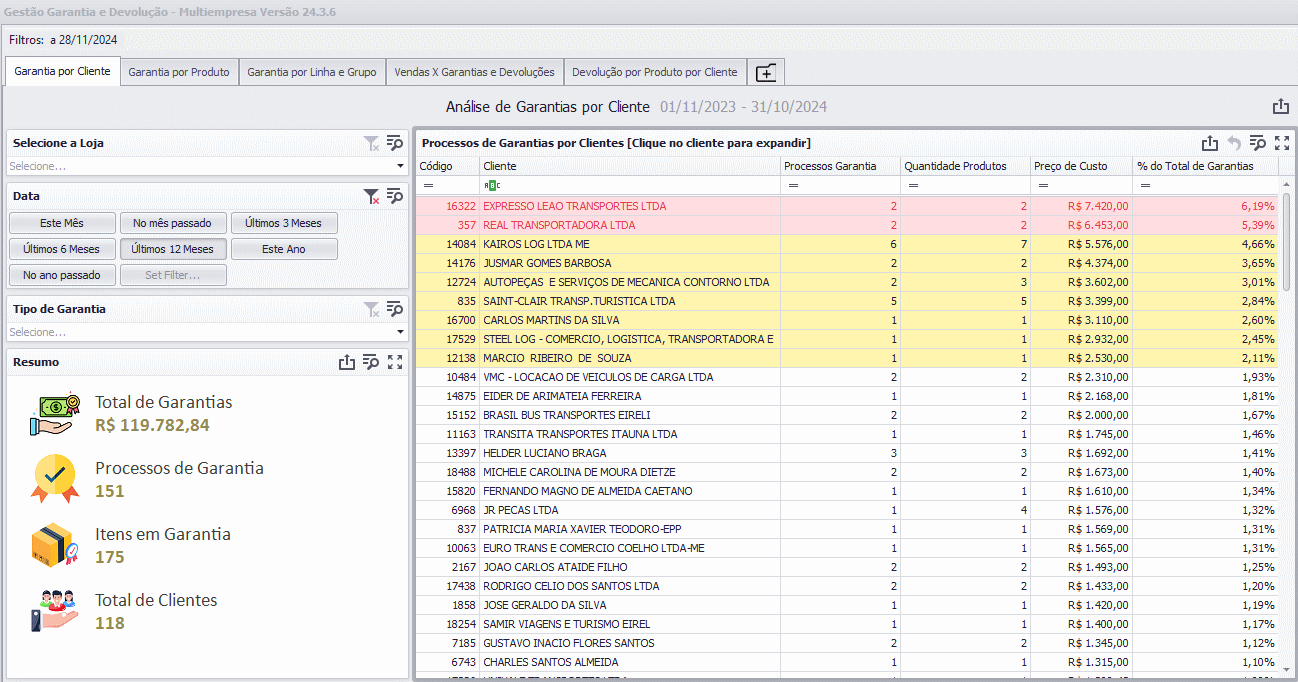The height and width of the screenshot is (682, 1298).
Task: Open inspect data icon in Selecione a Loja panel
Action: pos(395,143)
